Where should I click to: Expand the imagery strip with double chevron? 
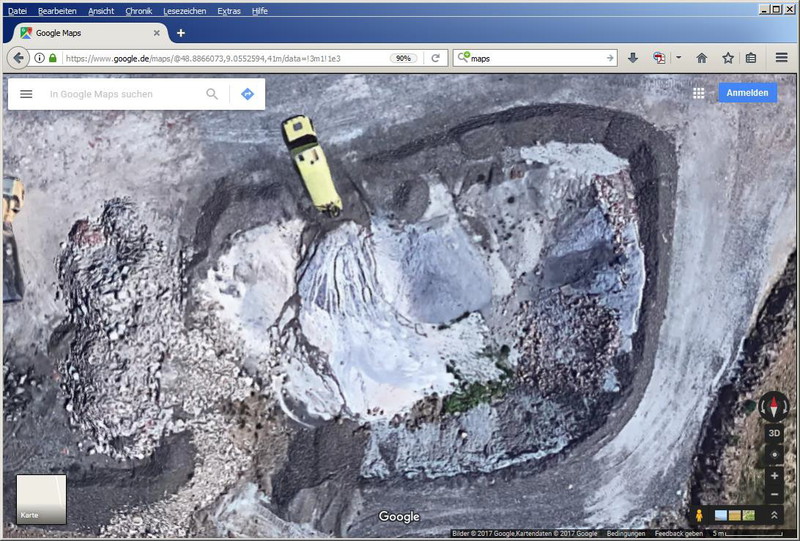774,515
